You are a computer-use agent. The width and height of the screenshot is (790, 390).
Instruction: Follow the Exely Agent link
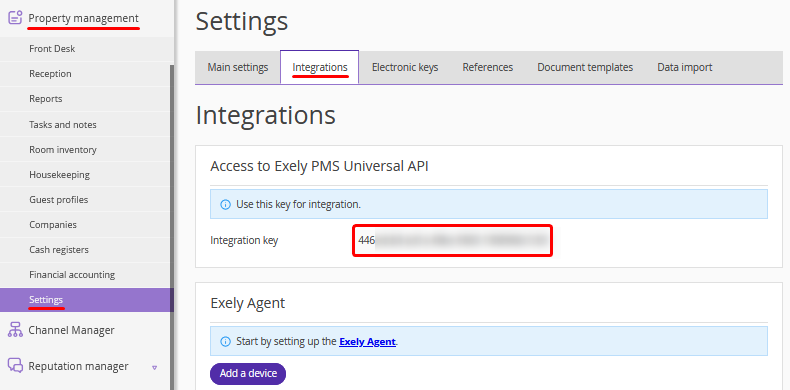tap(367, 341)
